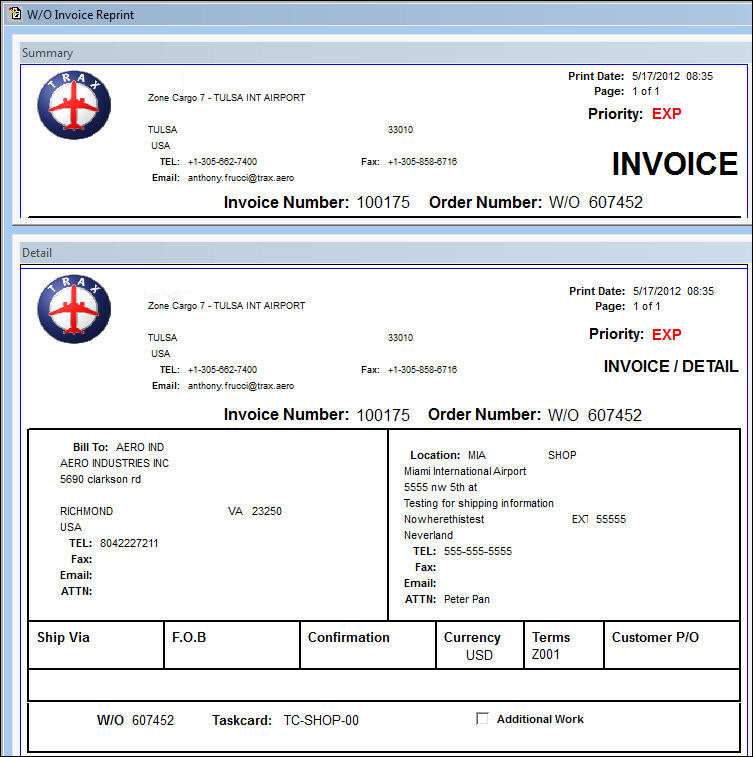Click red EXP priority in Detail
The height and width of the screenshot is (757, 753).
tap(666, 334)
